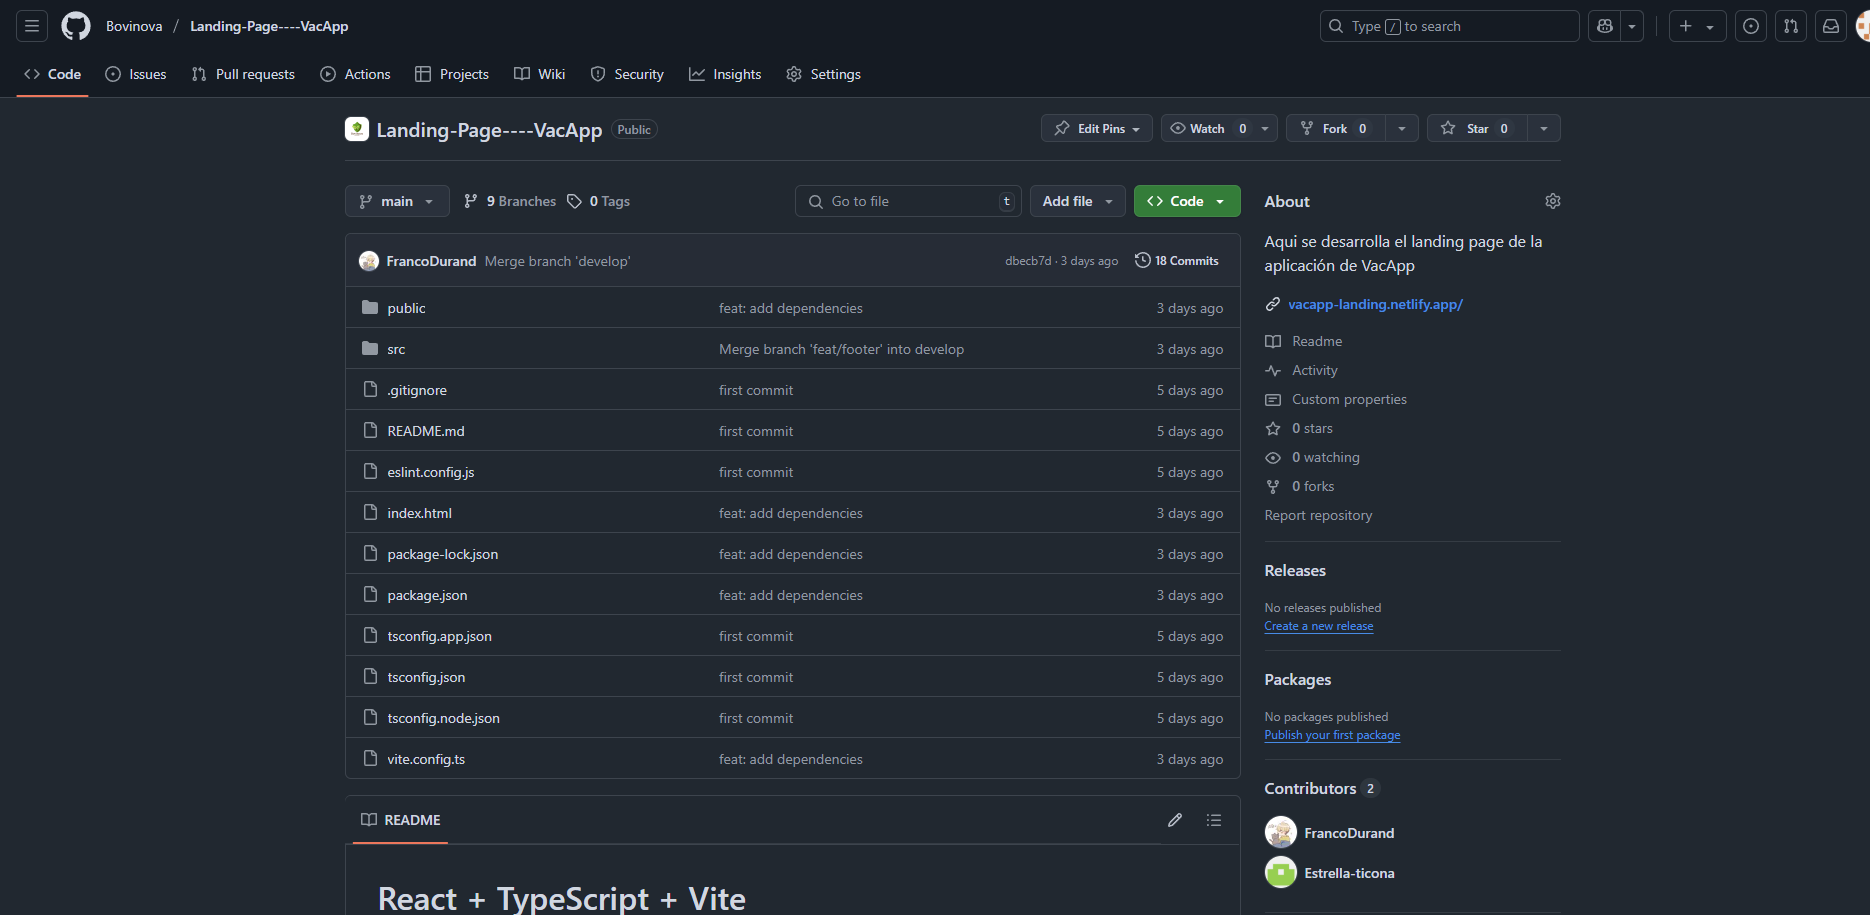The image size is (1870, 915).
Task: Click the public folder icon
Action: click(x=370, y=307)
